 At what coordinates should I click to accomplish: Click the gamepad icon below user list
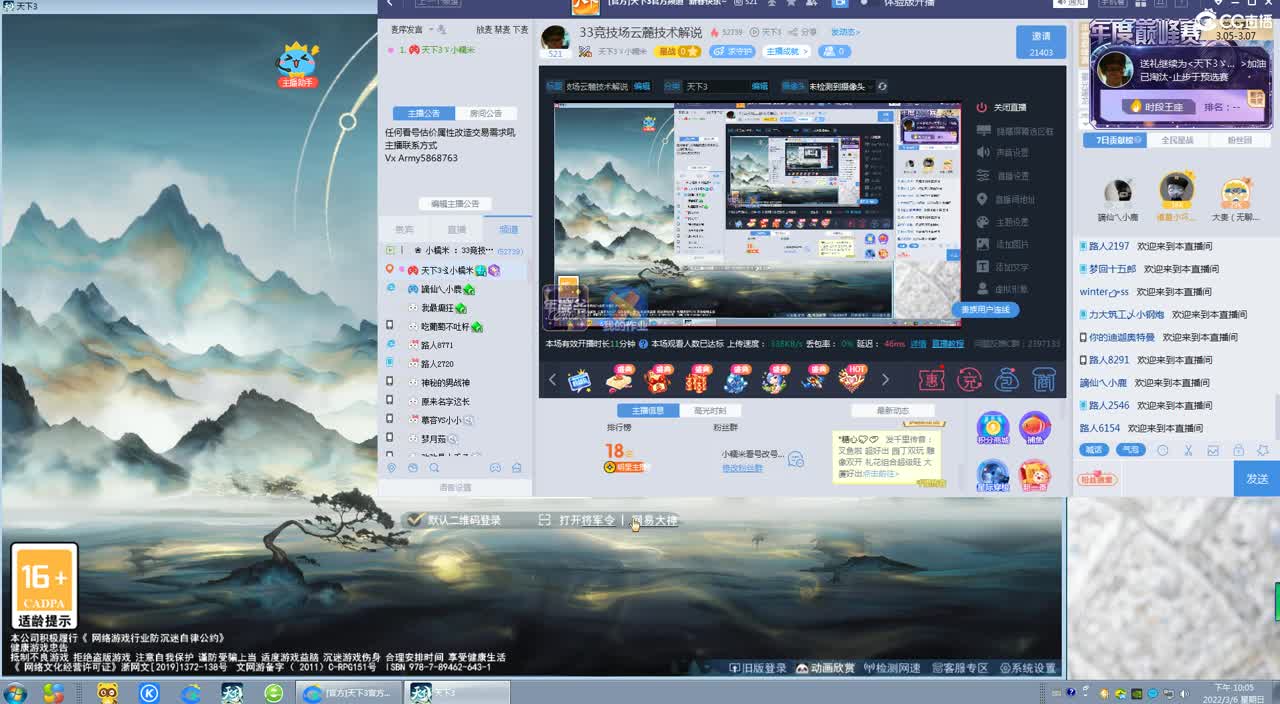coord(494,467)
